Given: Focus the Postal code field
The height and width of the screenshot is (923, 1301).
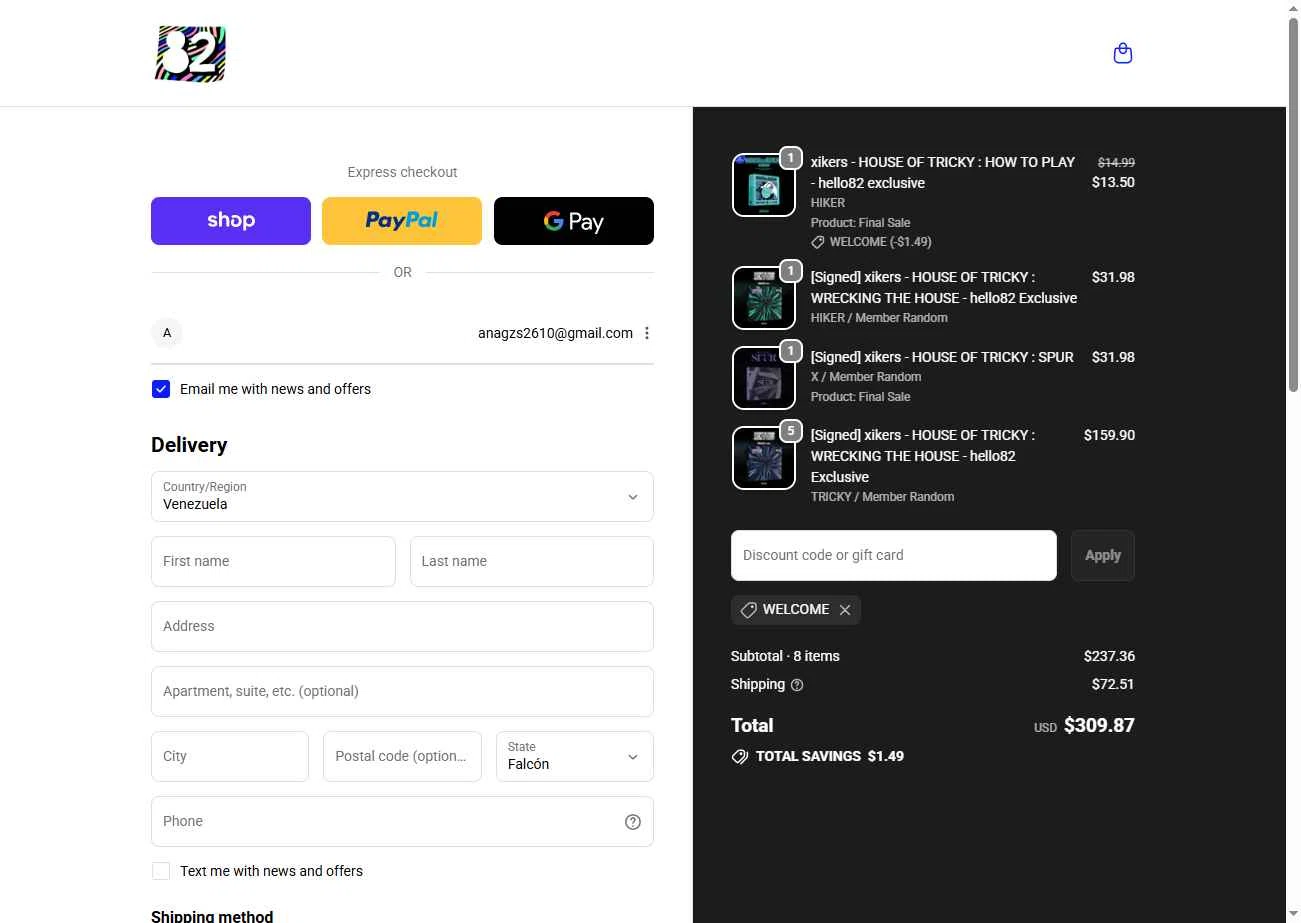Looking at the screenshot, I should click(x=402, y=757).
